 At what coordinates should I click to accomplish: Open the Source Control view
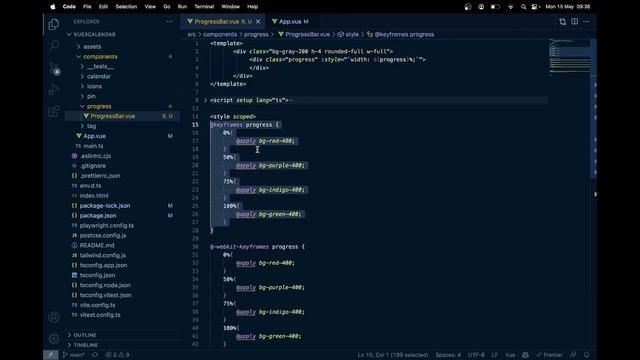[x=54, y=68]
